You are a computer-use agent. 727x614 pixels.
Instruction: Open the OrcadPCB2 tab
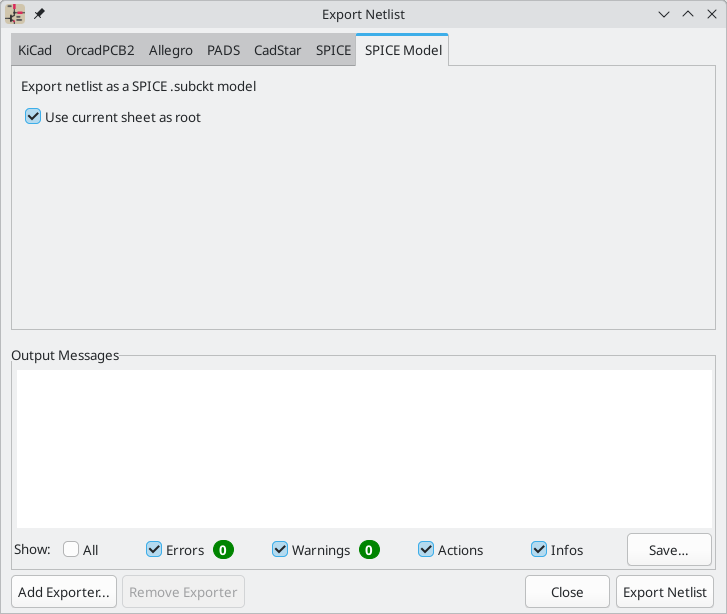point(100,50)
